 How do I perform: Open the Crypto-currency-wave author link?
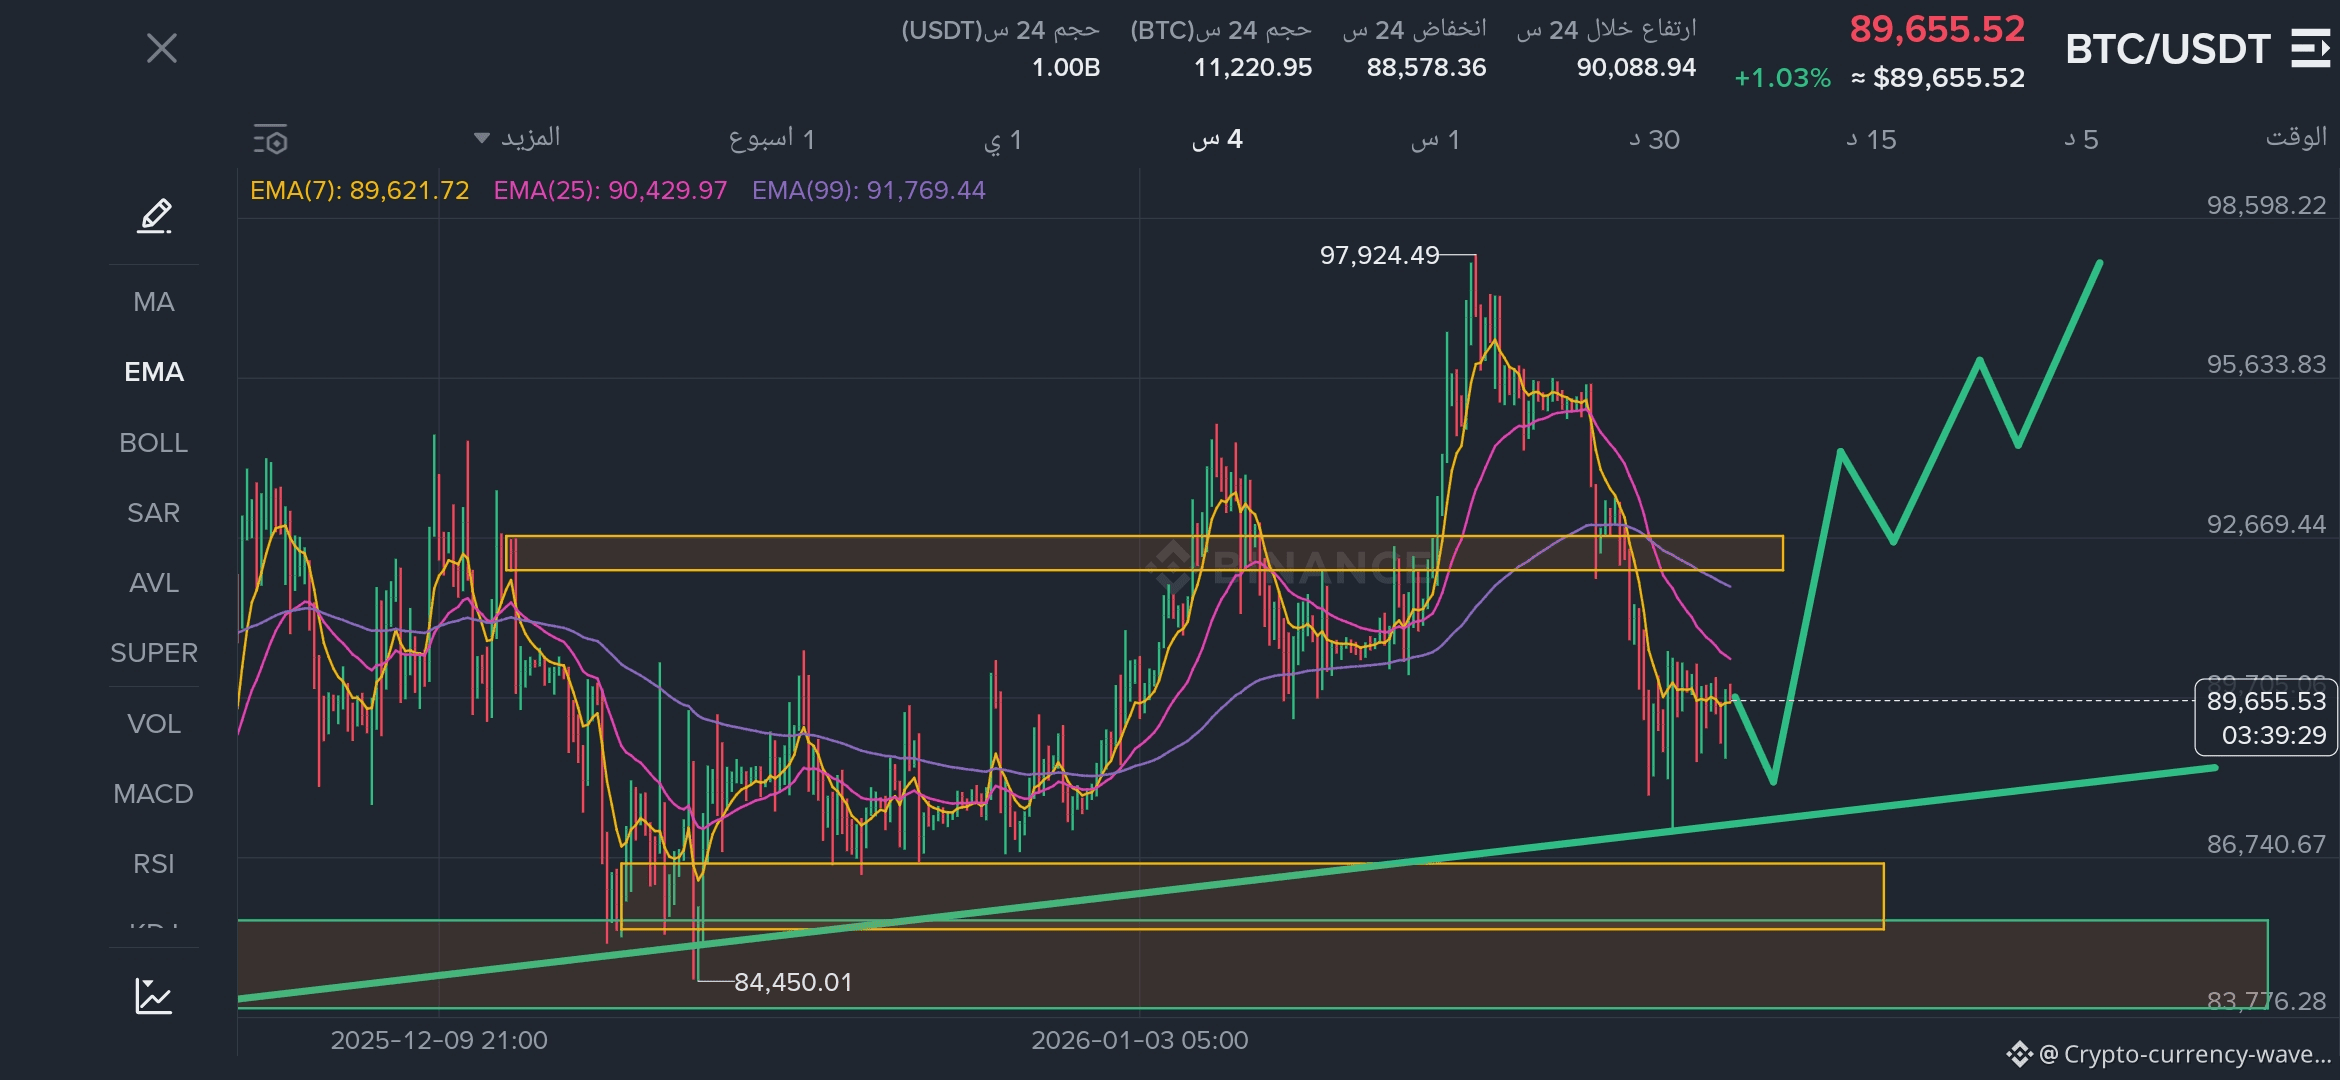coord(2185,1054)
